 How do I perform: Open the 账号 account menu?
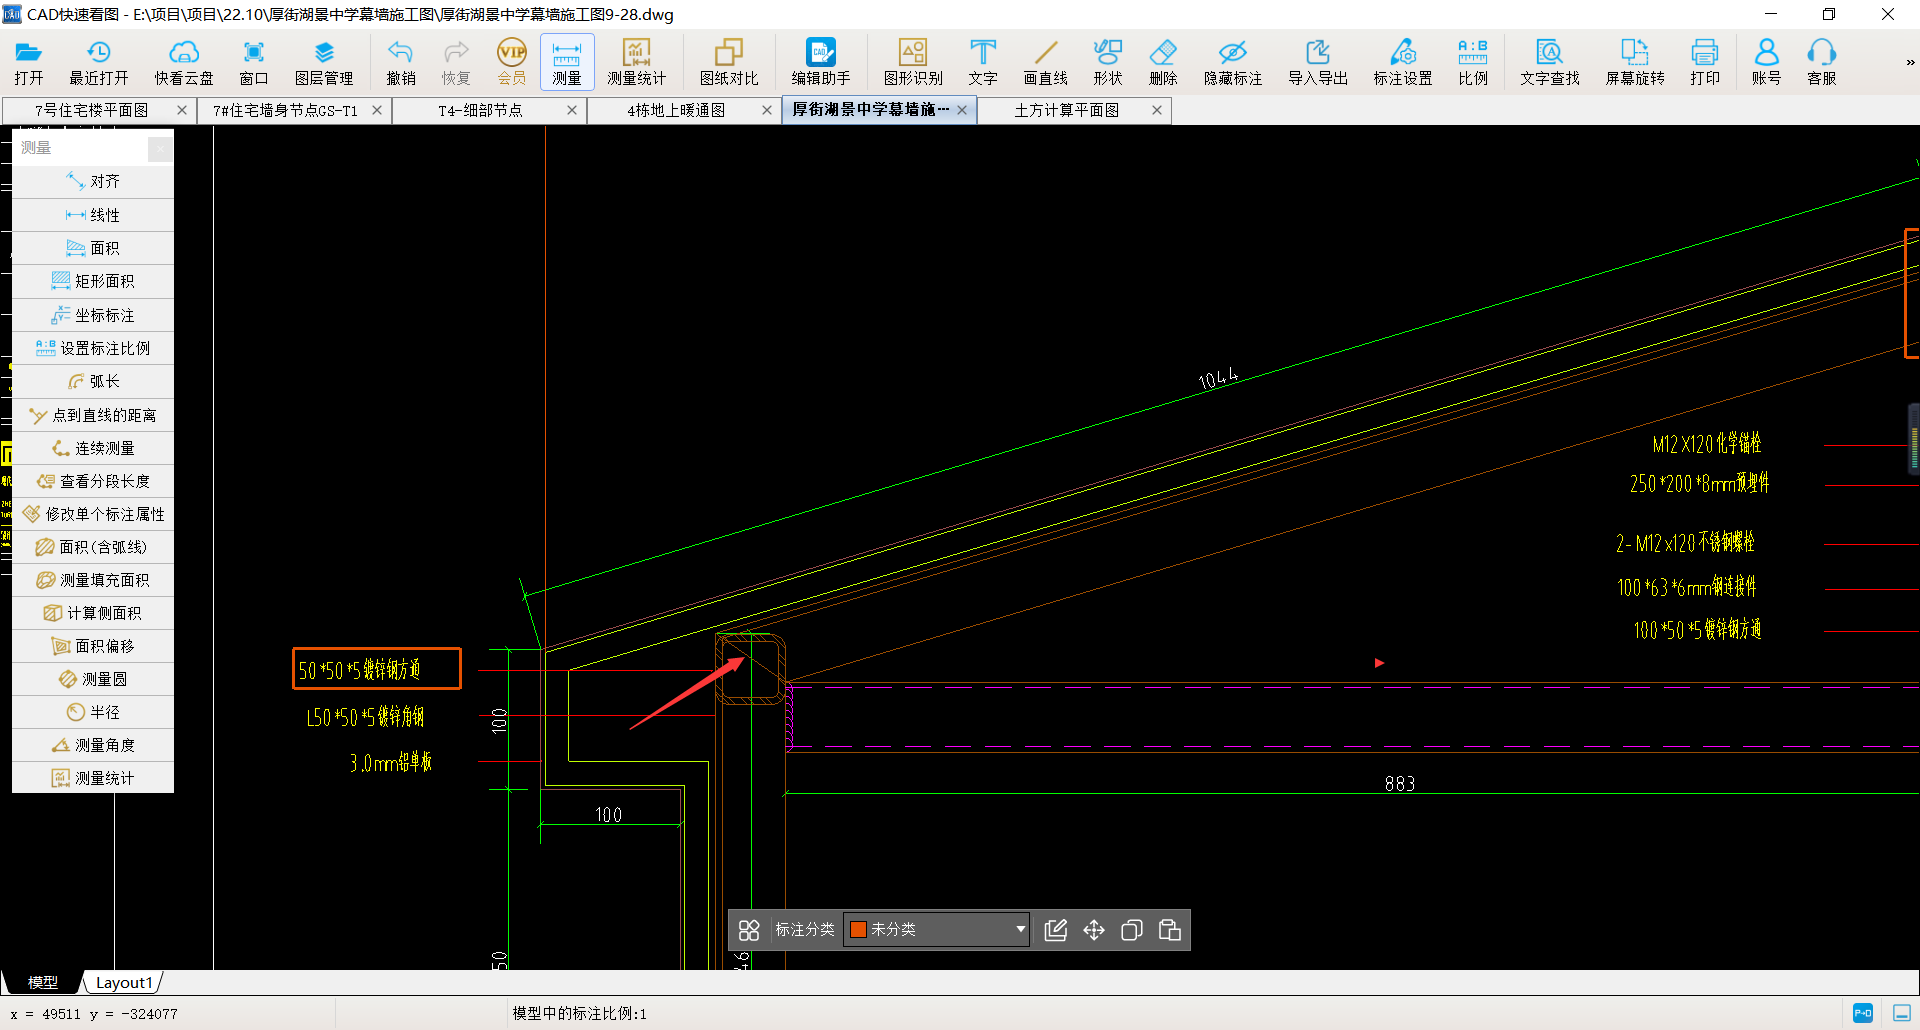point(1766,62)
